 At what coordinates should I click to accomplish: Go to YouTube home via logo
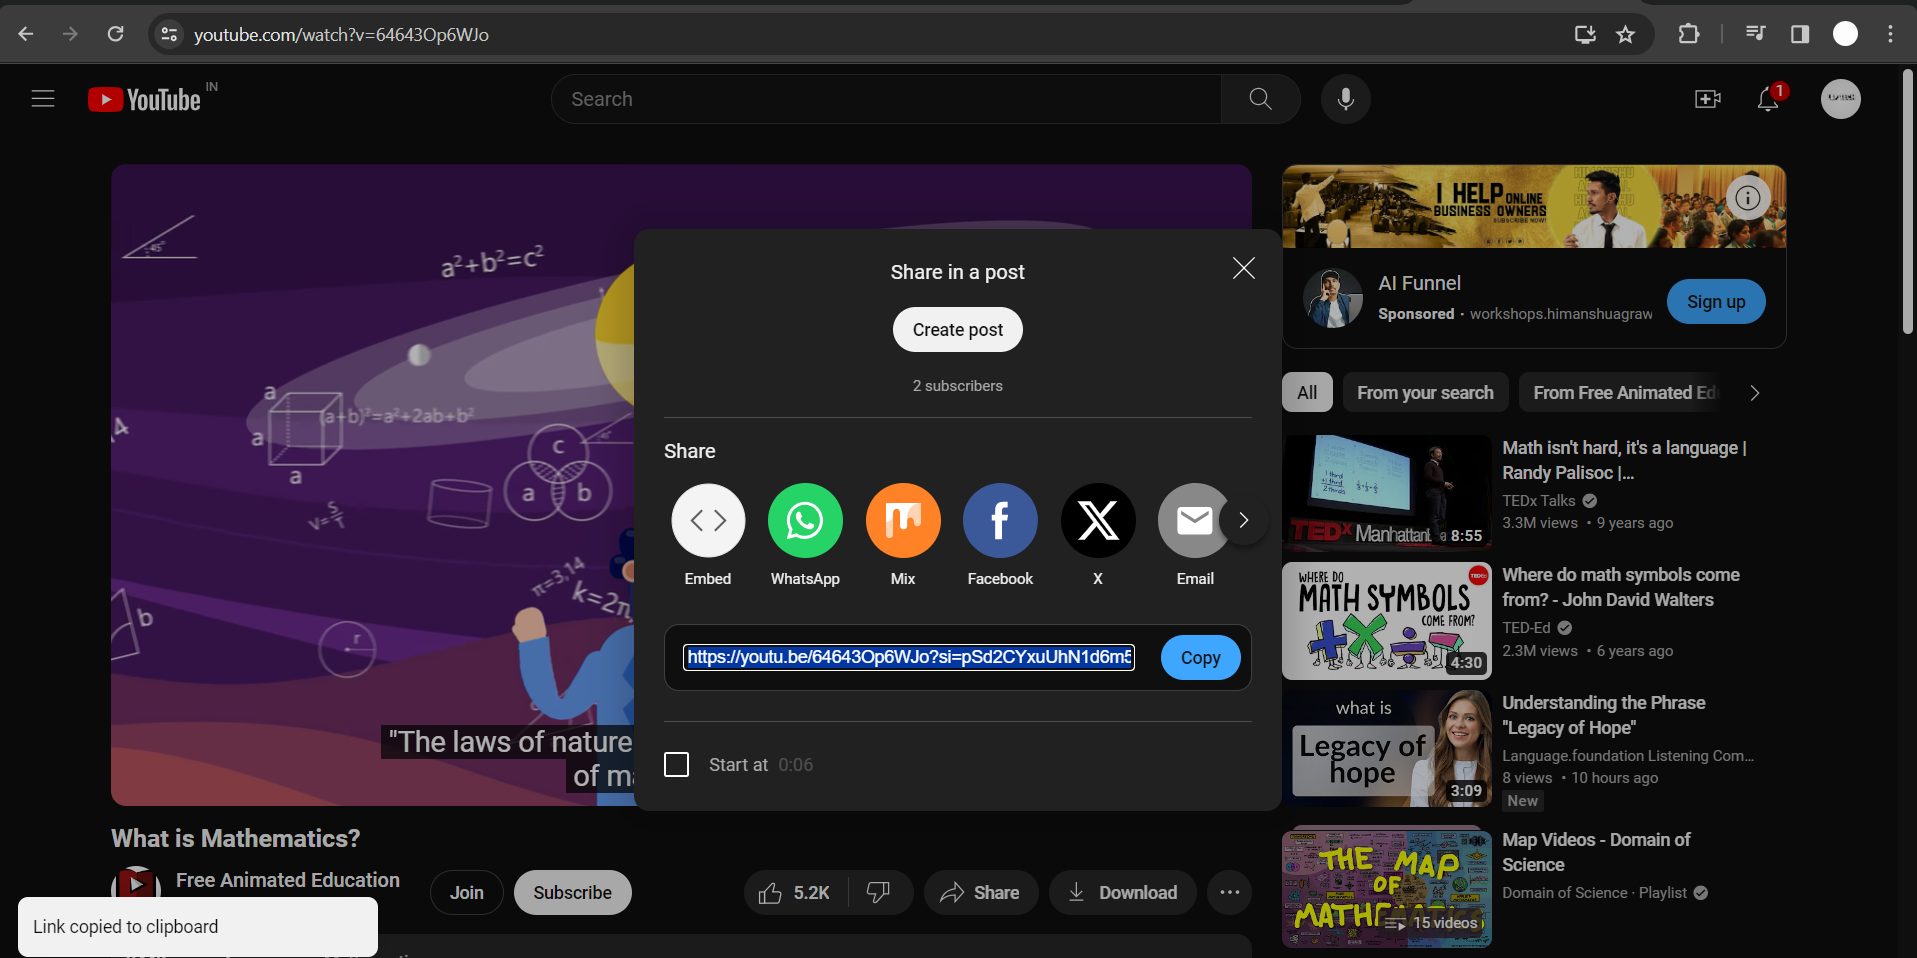click(x=145, y=99)
